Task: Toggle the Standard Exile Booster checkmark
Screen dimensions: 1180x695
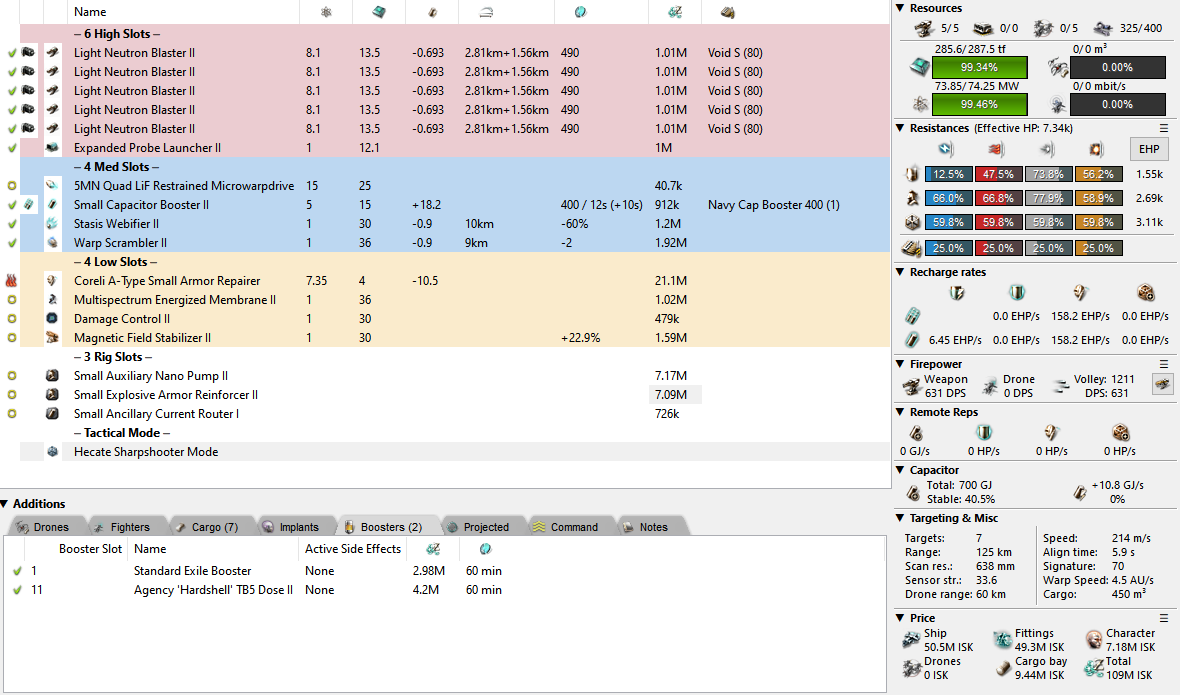Action: pyautogui.click(x=17, y=571)
